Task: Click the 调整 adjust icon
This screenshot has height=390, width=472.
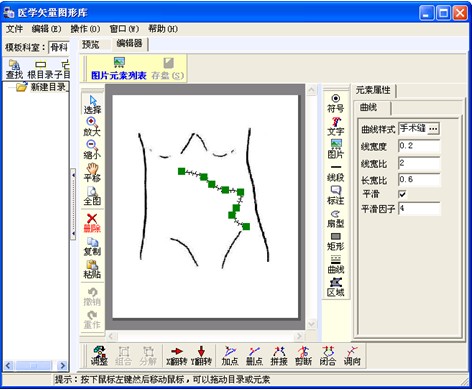Action: [x=99, y=356]
